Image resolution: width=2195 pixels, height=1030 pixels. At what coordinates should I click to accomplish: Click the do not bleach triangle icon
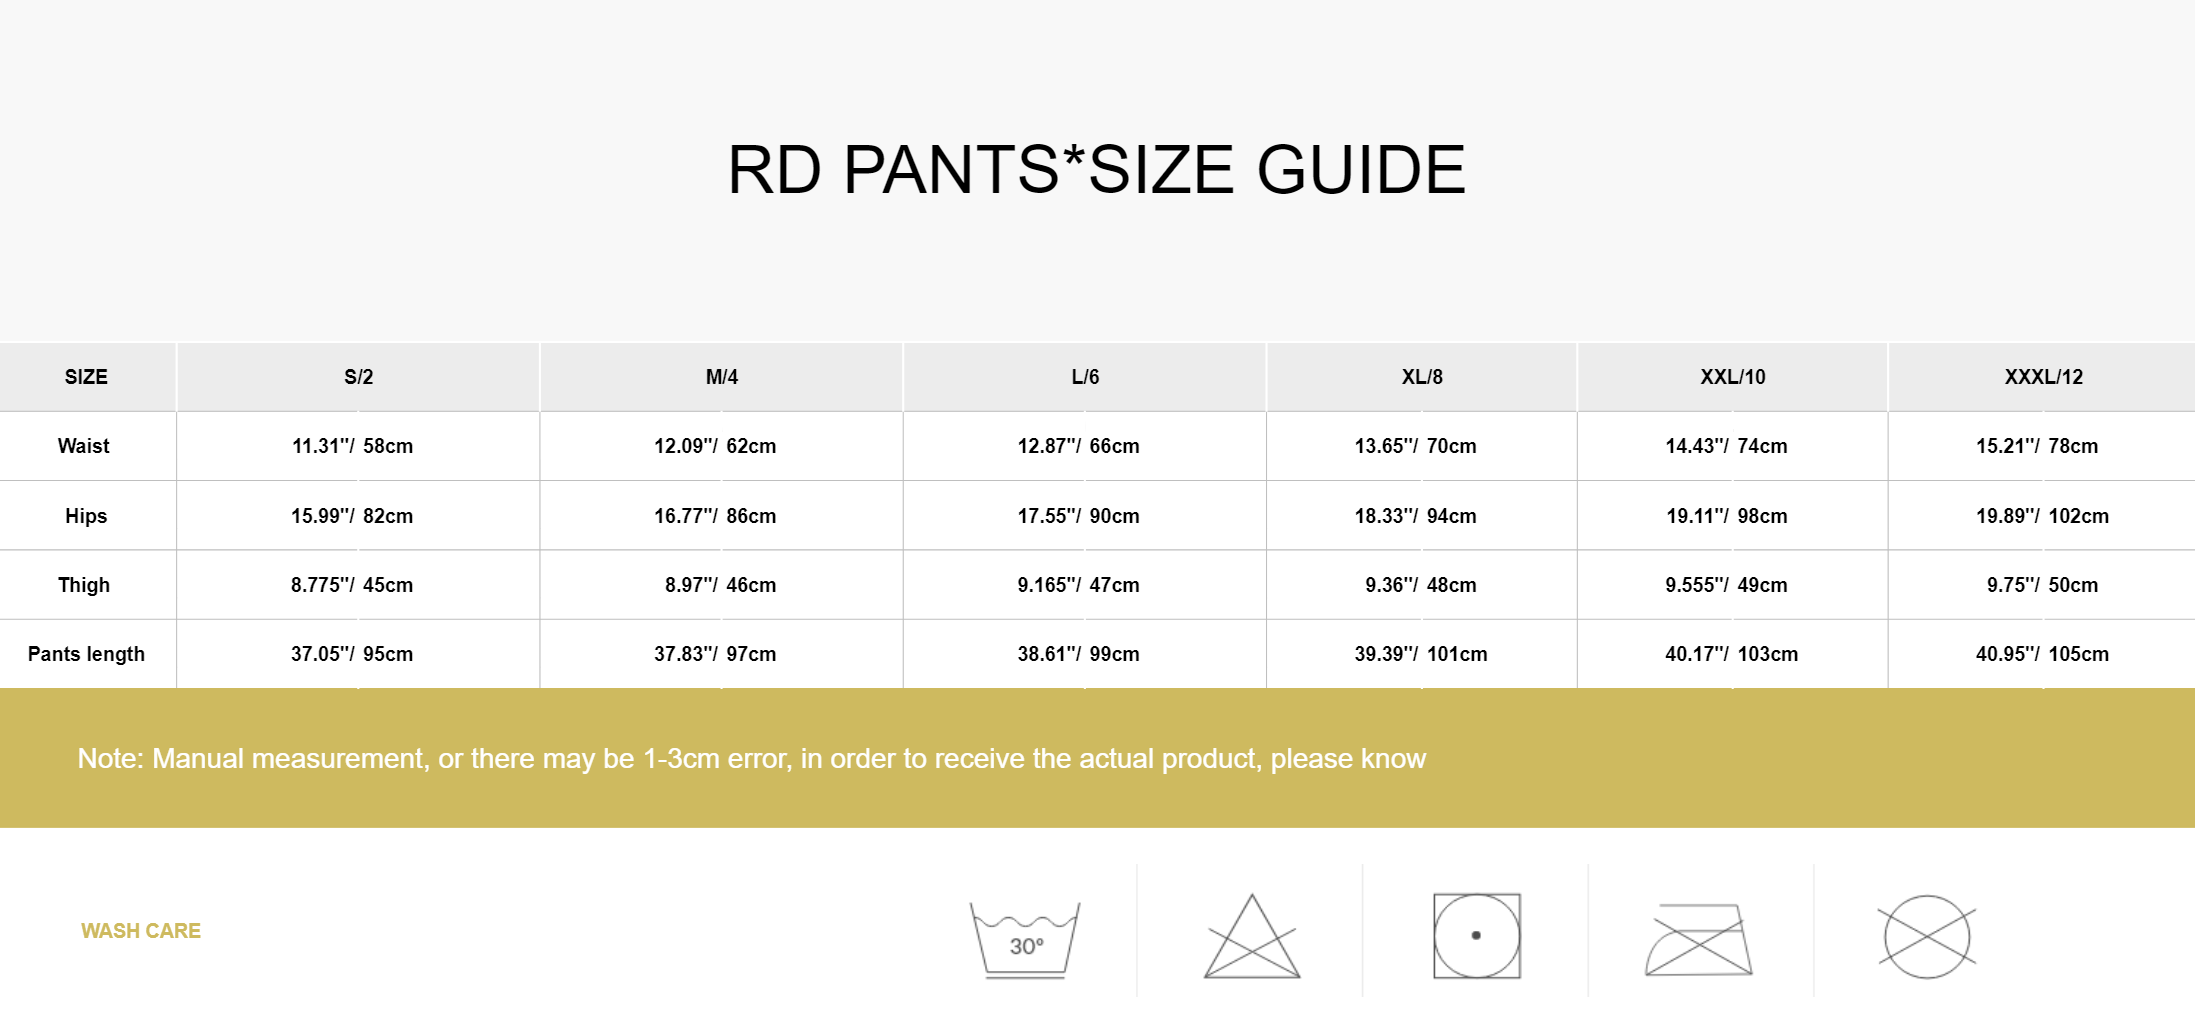(x=1251, y=938)
